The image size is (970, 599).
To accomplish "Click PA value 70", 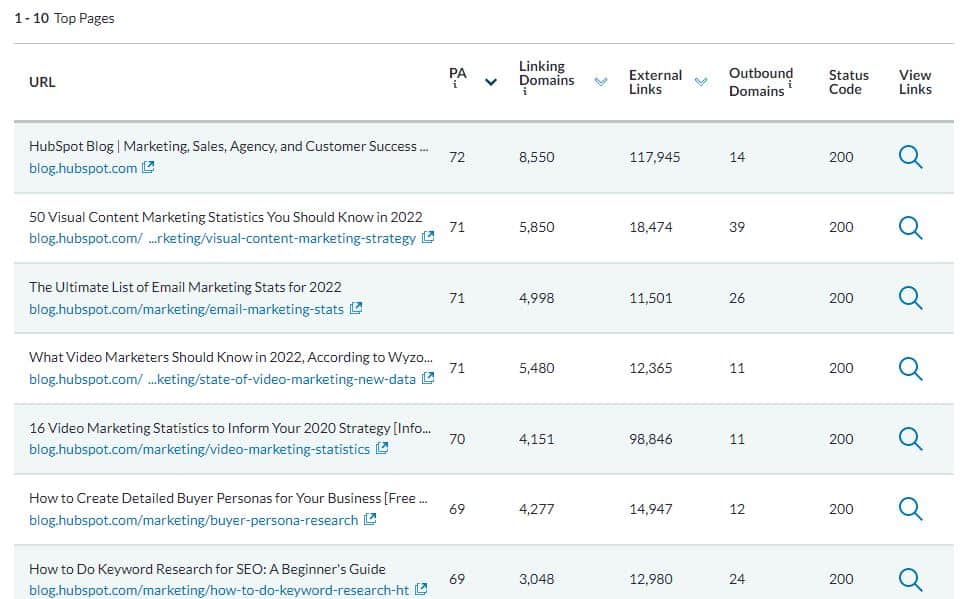I will click(457, 439).
